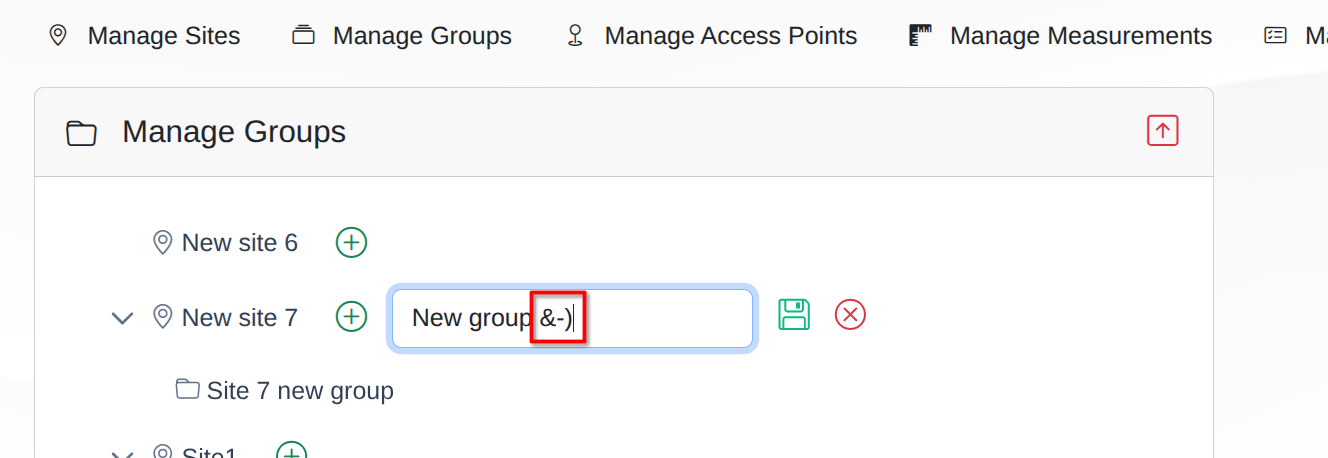Click the pin icon before New site 7
This screenshot has height=458, width=1328.
[x=163, y=317]
